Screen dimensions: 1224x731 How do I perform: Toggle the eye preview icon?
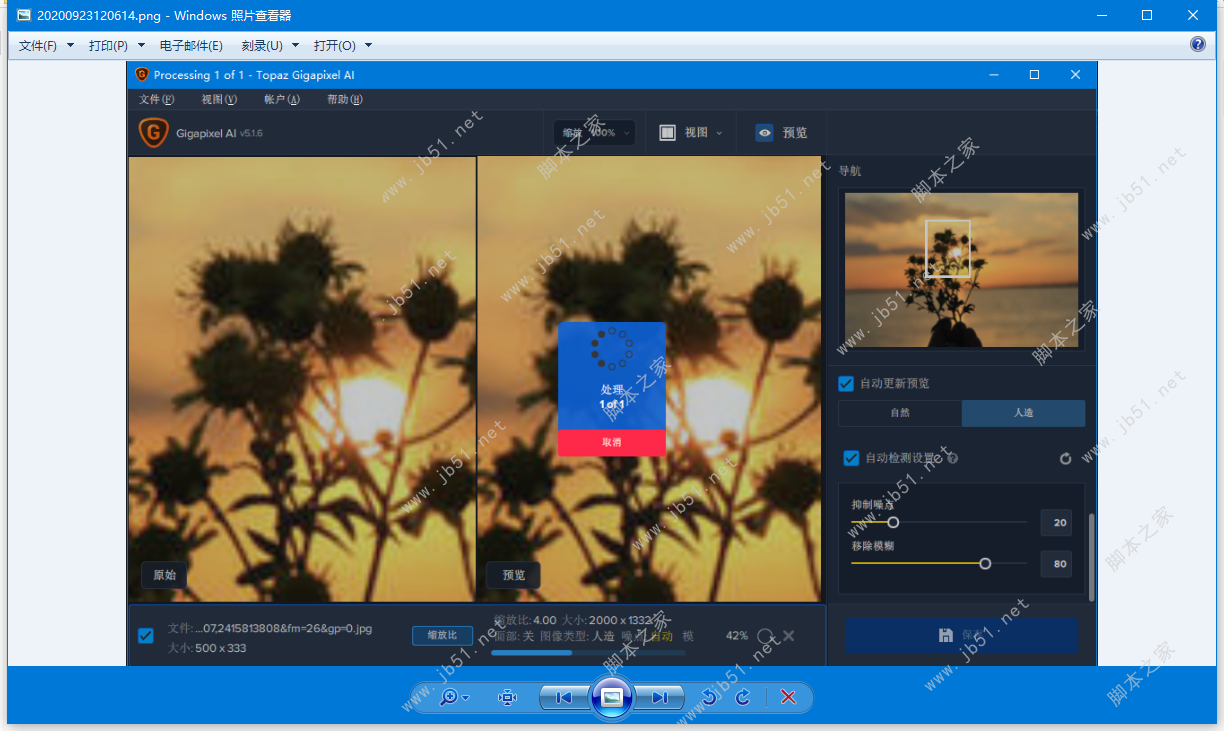coord(764,132)
